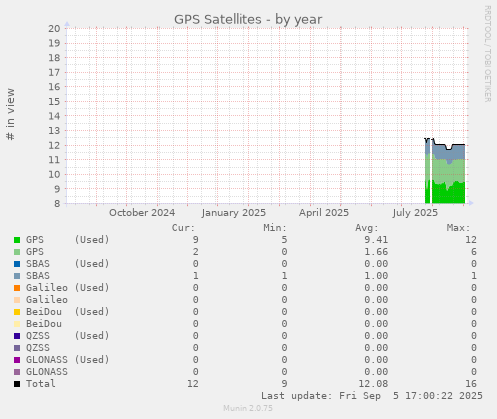Click the "GPS (Used)" legend label
497x419 pixels.
68,240
